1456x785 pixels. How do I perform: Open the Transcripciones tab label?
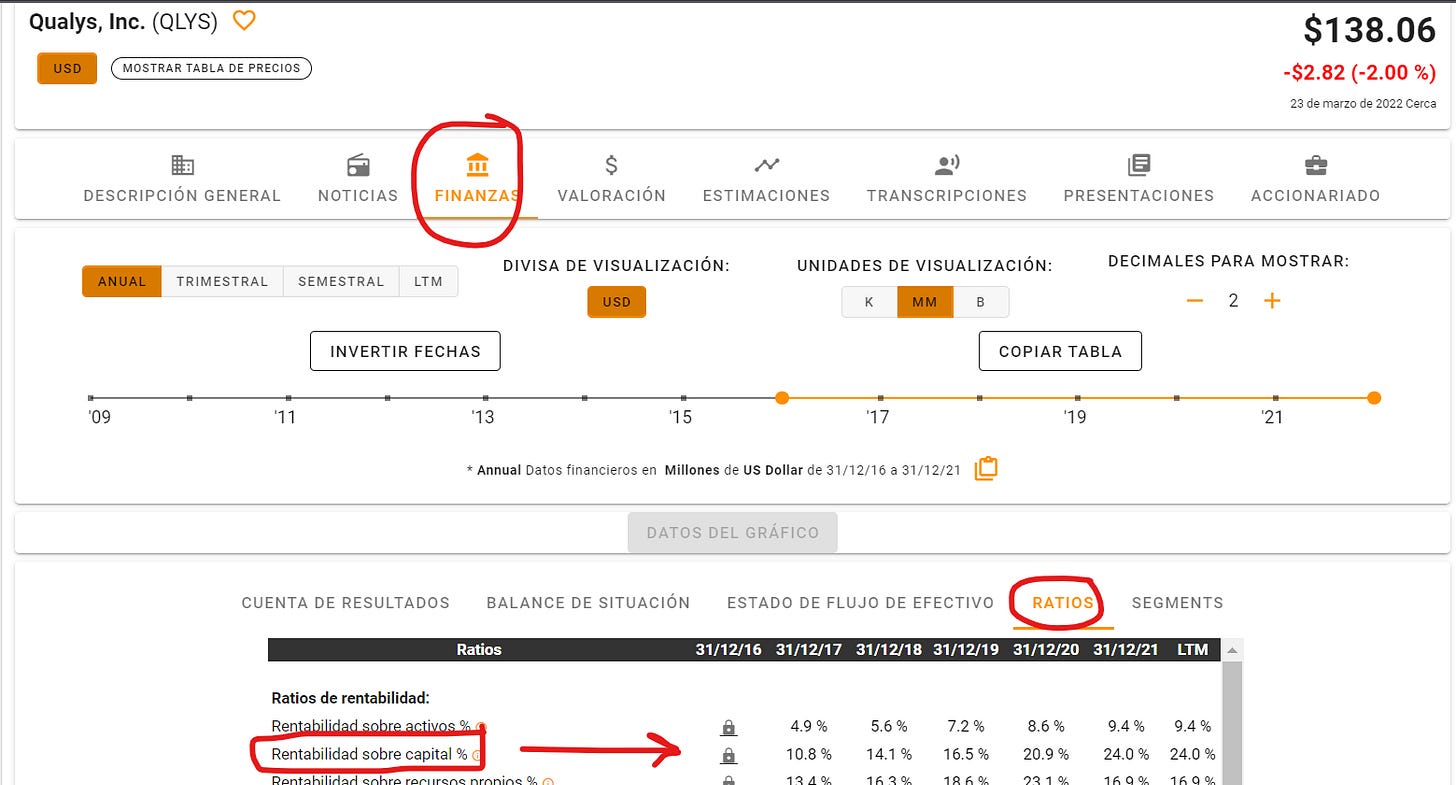point(946,196)
